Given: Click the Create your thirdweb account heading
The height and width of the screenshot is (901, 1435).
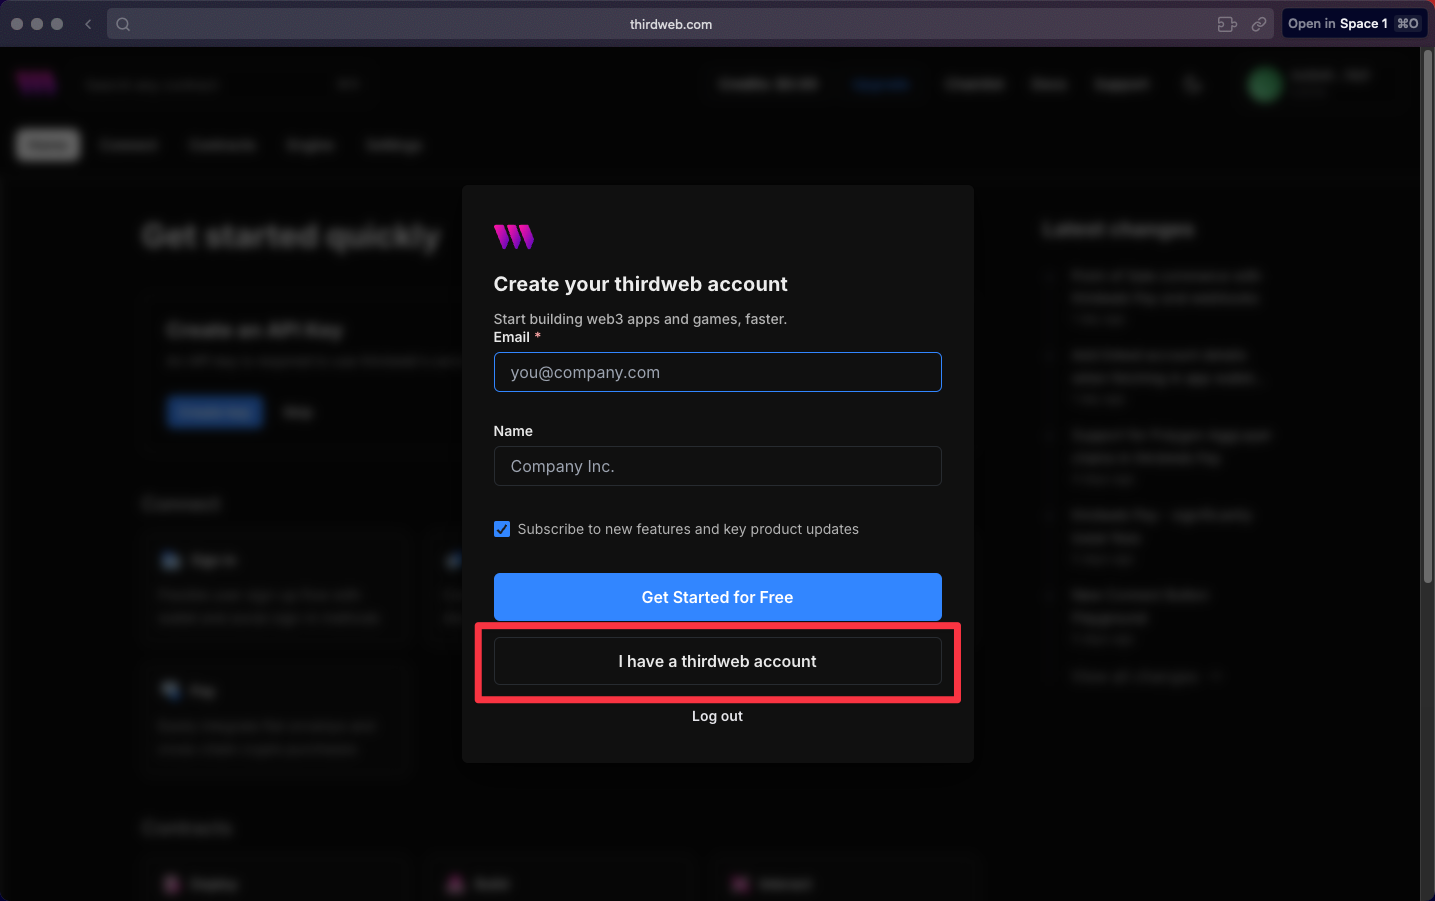Looking at the screenshot, I should point(641,284).
